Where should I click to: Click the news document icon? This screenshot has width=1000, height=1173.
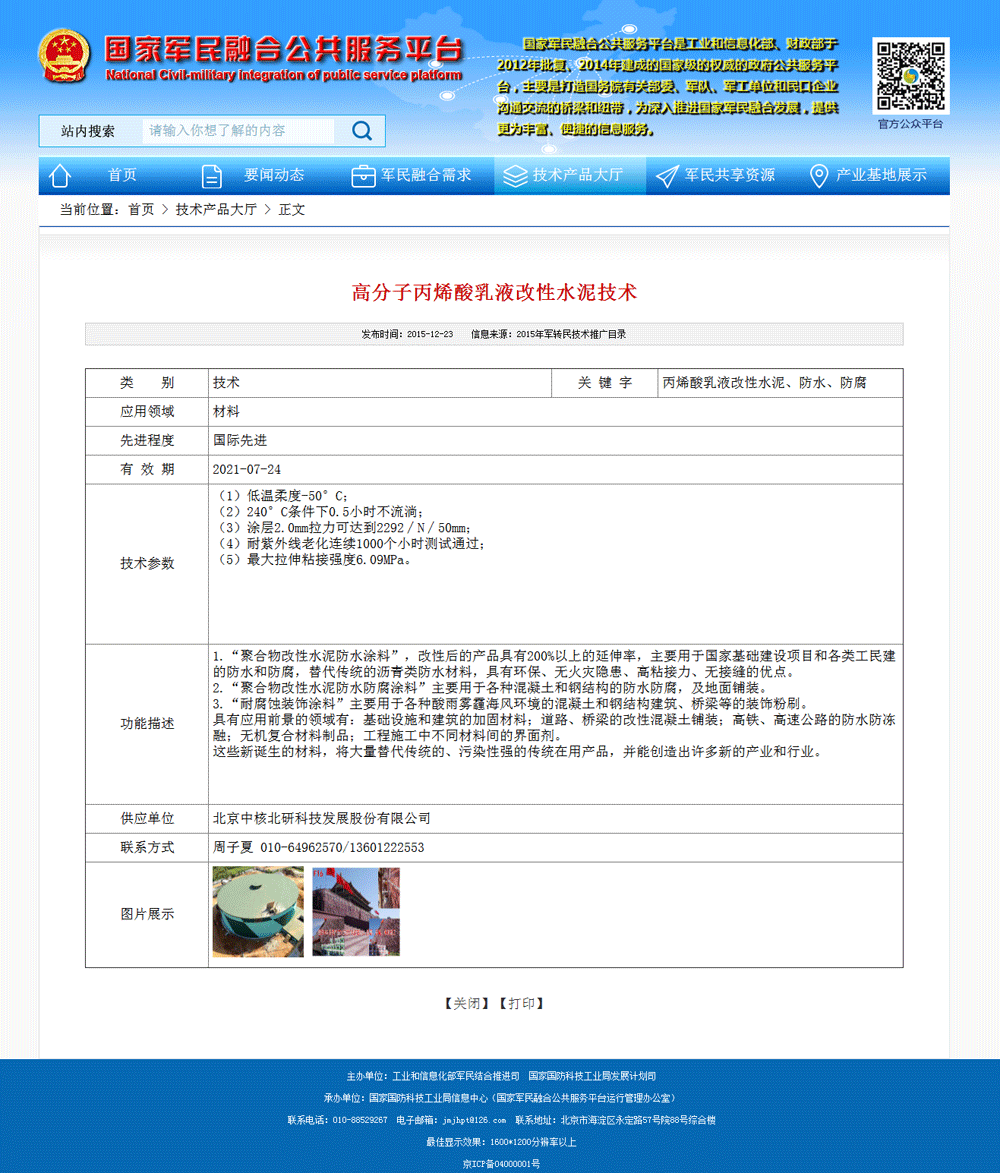point(211,176)
